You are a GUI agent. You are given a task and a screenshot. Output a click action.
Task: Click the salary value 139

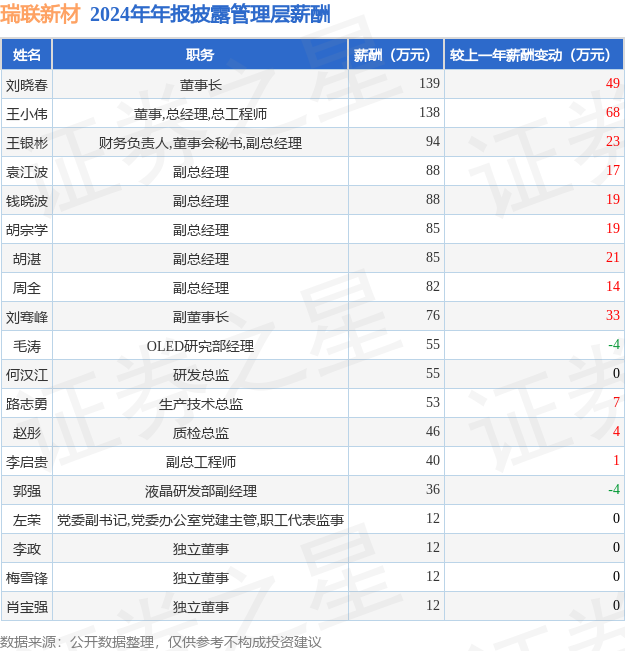click(429, 83)
